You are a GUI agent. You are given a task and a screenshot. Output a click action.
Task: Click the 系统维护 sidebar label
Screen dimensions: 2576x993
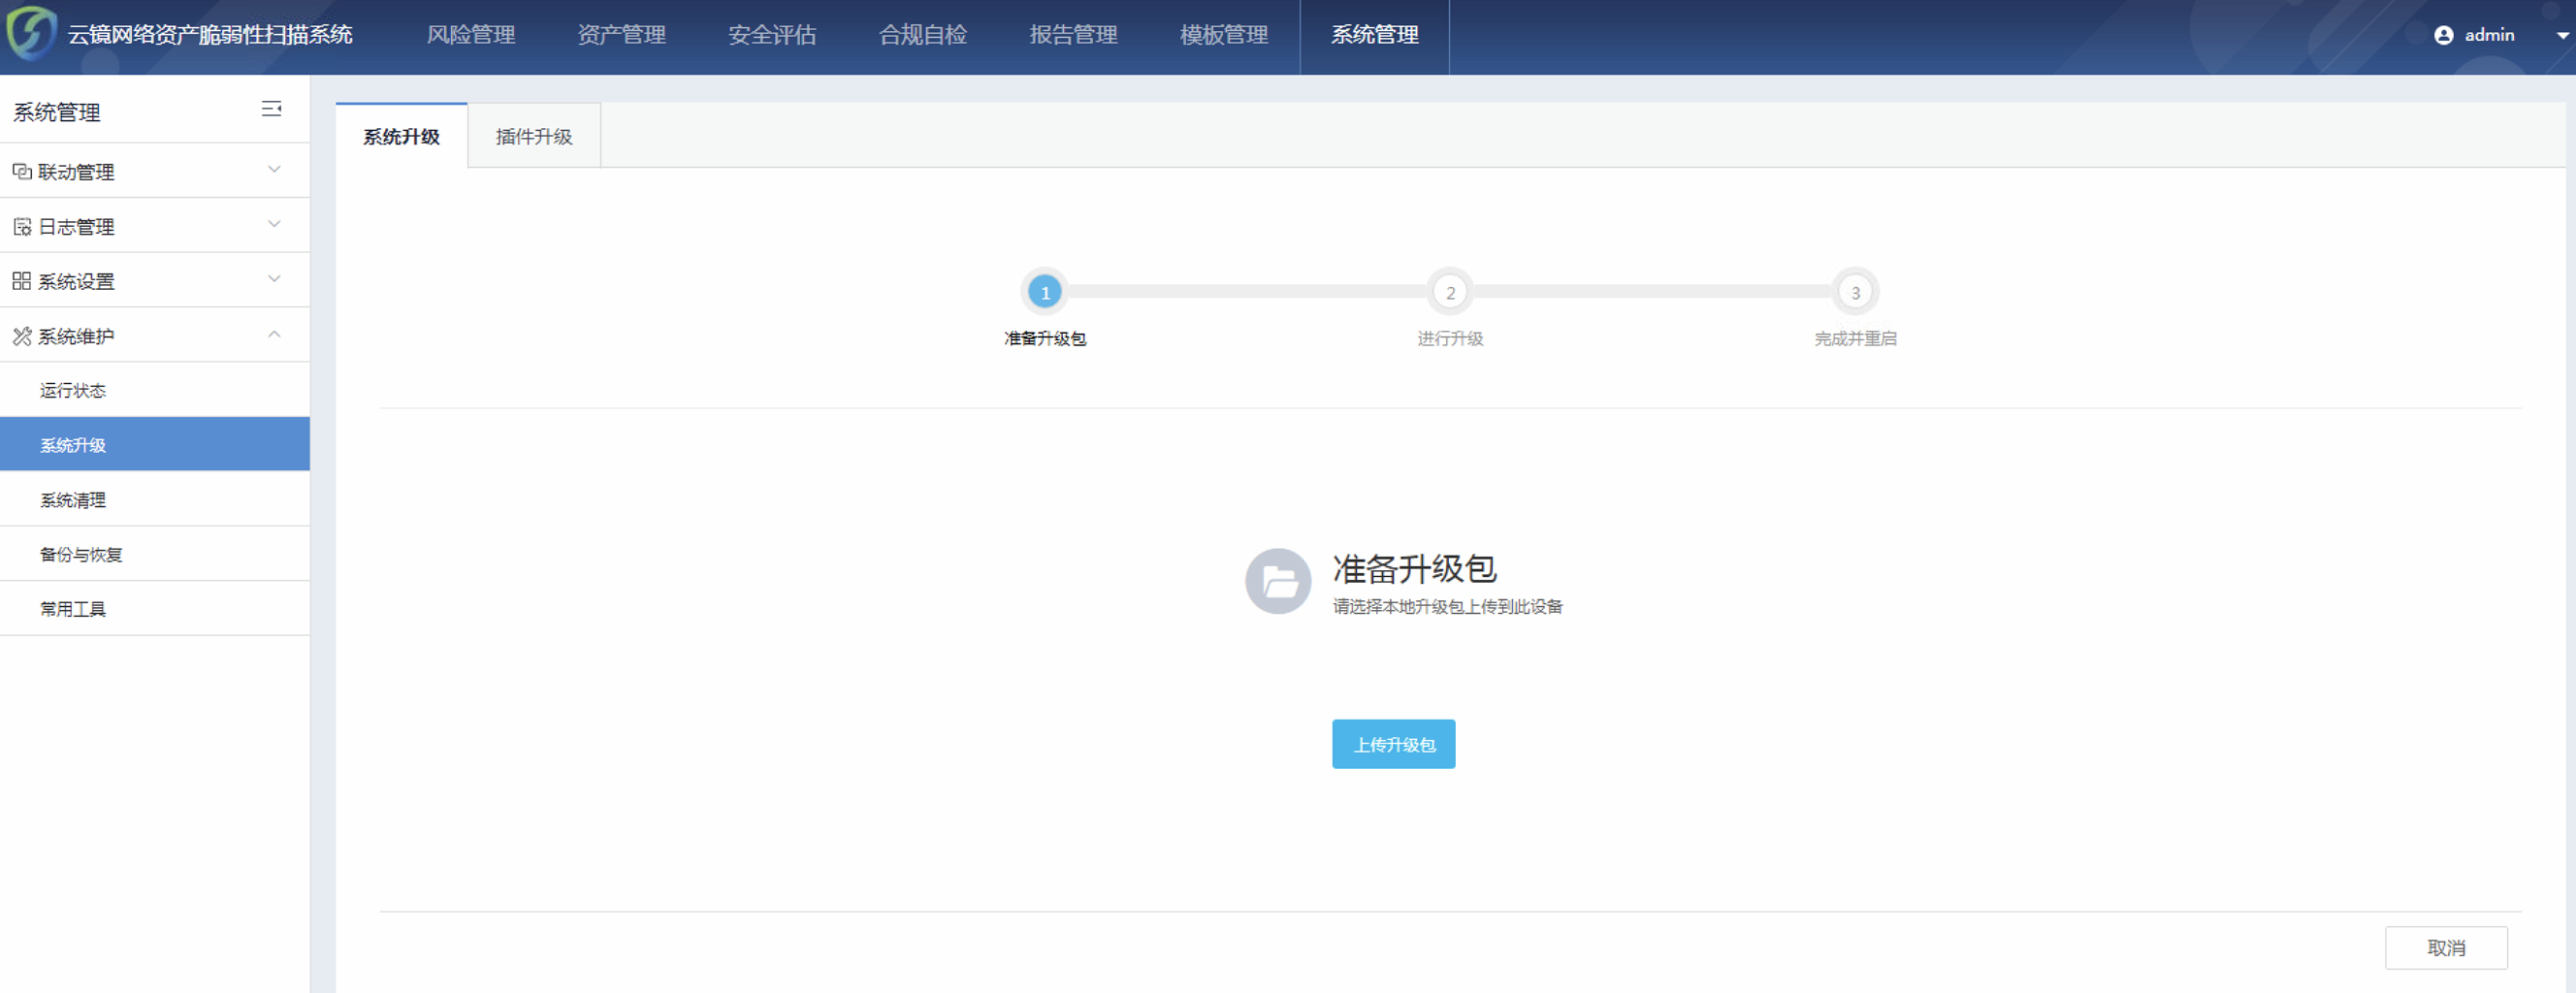click(76, 336)
